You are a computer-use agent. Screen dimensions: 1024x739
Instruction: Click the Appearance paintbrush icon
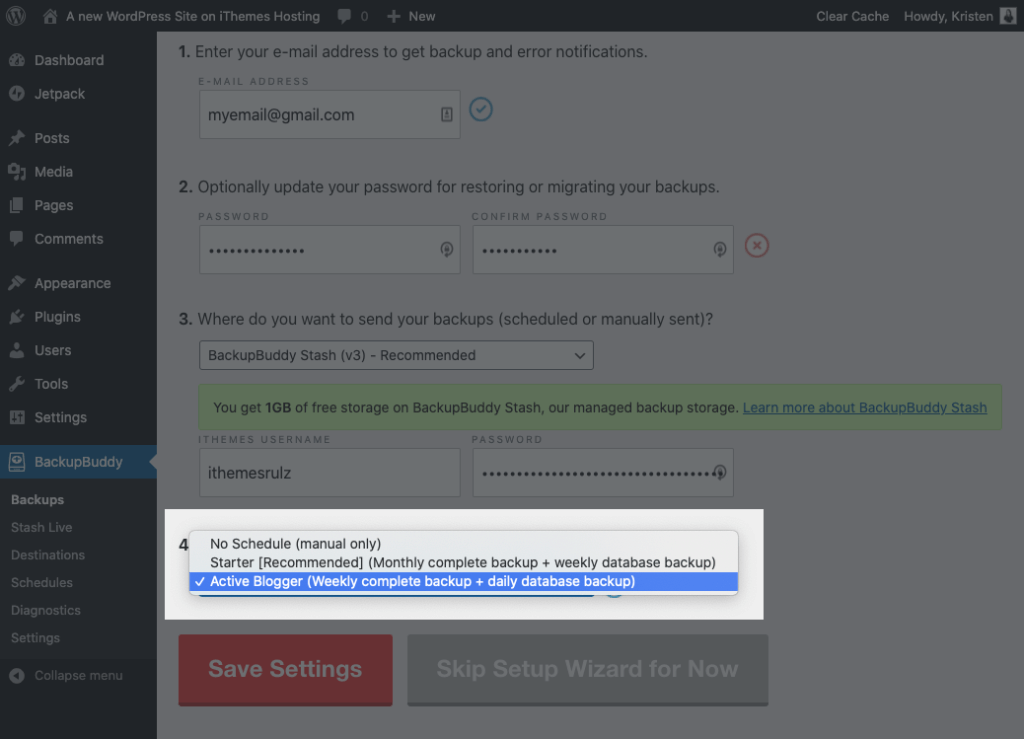pyautogui.click(x=17, y=283)
